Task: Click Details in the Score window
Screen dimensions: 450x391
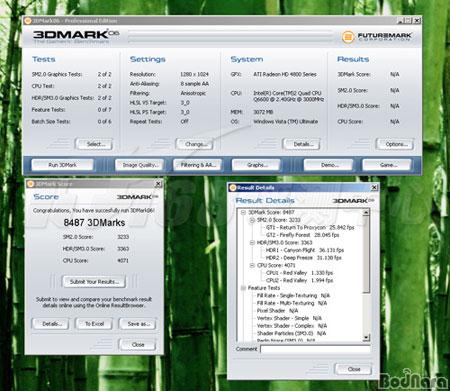Action: tap(52, 324)
